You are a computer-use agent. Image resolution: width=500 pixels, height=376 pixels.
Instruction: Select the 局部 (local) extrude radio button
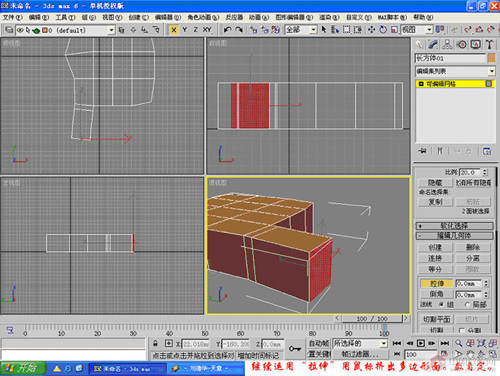point(467,304)
